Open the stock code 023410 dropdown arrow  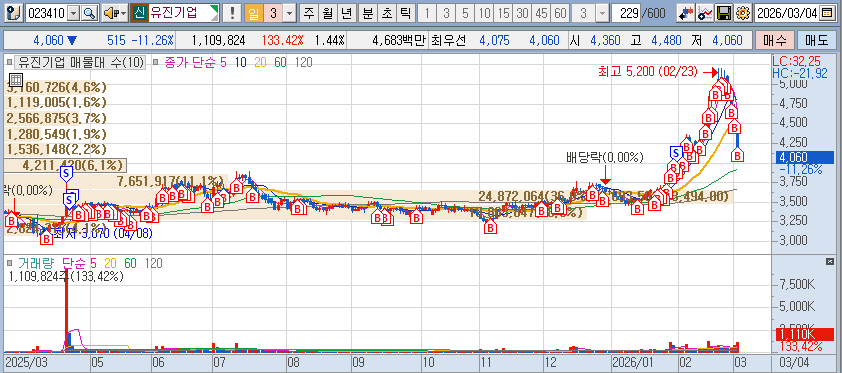[74, 13]
